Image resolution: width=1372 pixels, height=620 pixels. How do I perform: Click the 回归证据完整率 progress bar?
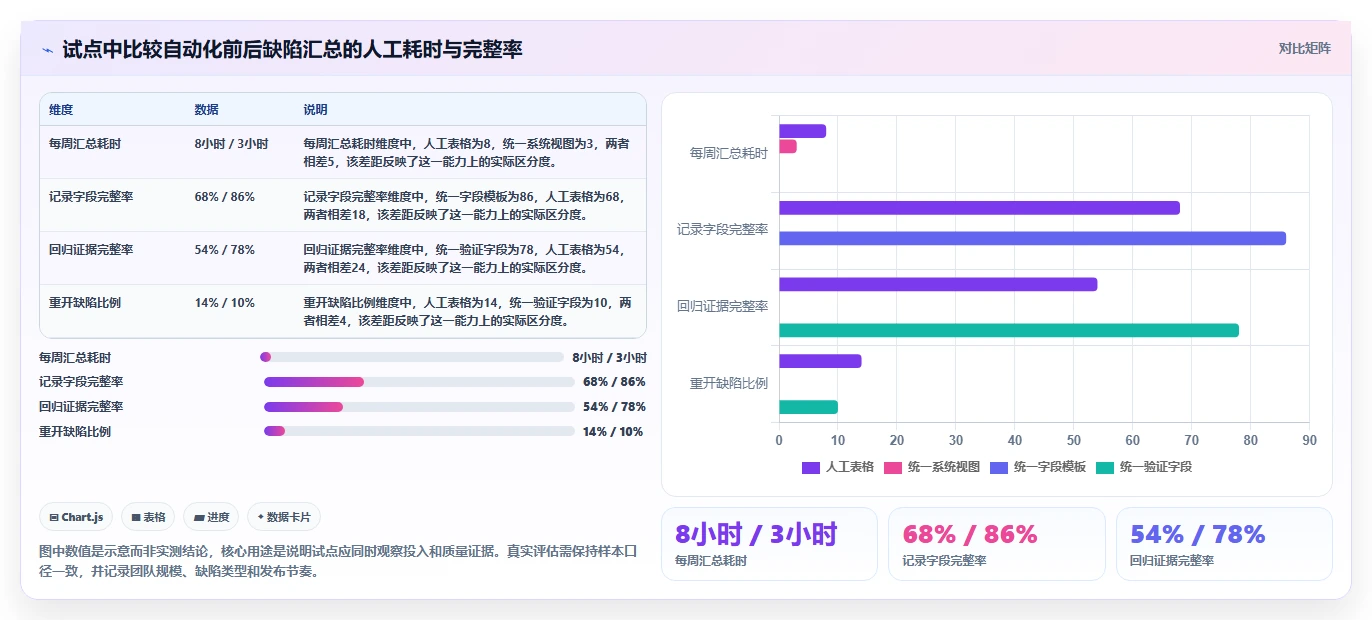click(419, 407)
